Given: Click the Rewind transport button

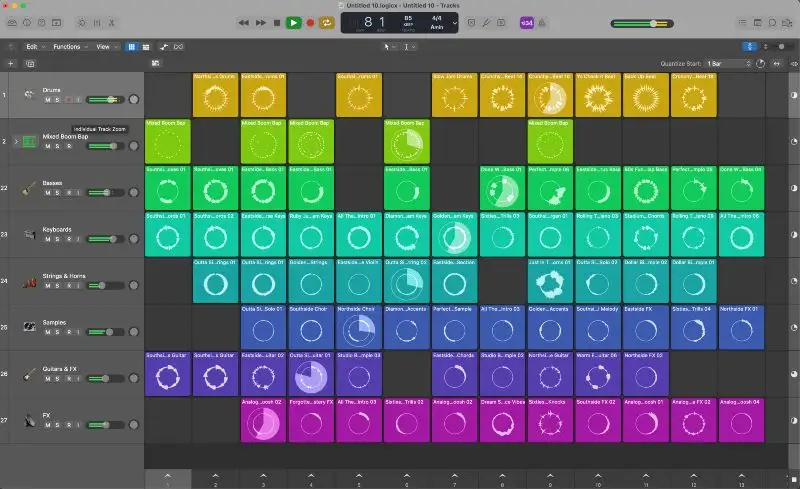Looking at the screenshot, I should coord(245,22).
